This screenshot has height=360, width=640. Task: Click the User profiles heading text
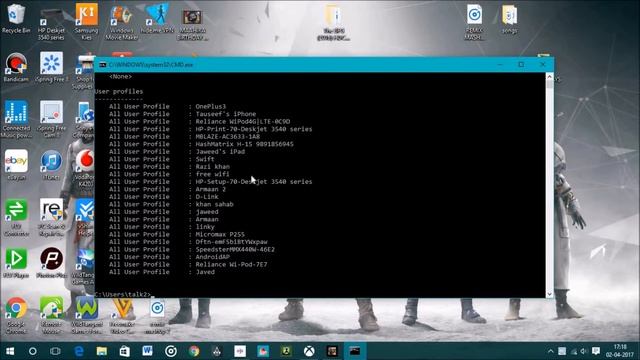pos(119,91)
